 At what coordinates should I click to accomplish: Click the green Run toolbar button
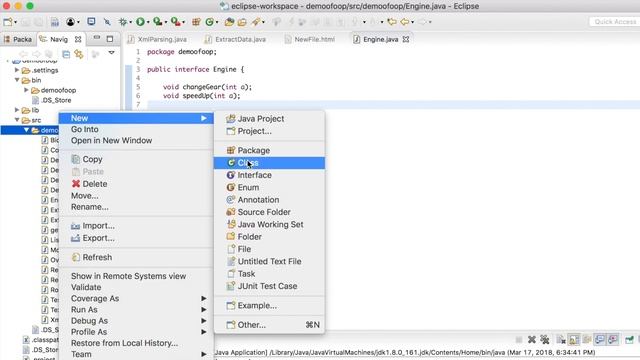140,22
